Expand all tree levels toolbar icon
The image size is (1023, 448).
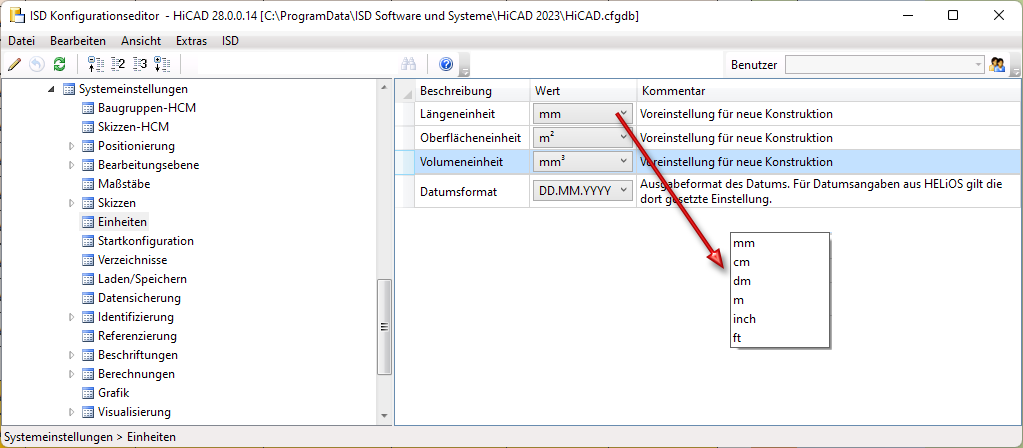(162, 64)
